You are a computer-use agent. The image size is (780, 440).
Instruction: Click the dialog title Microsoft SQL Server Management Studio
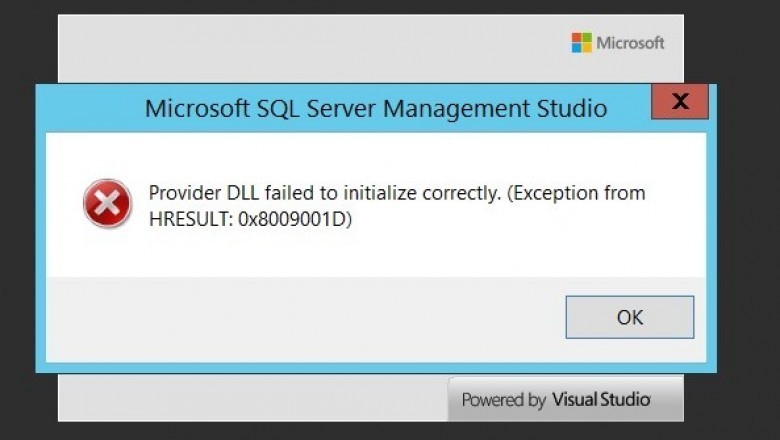375,108
